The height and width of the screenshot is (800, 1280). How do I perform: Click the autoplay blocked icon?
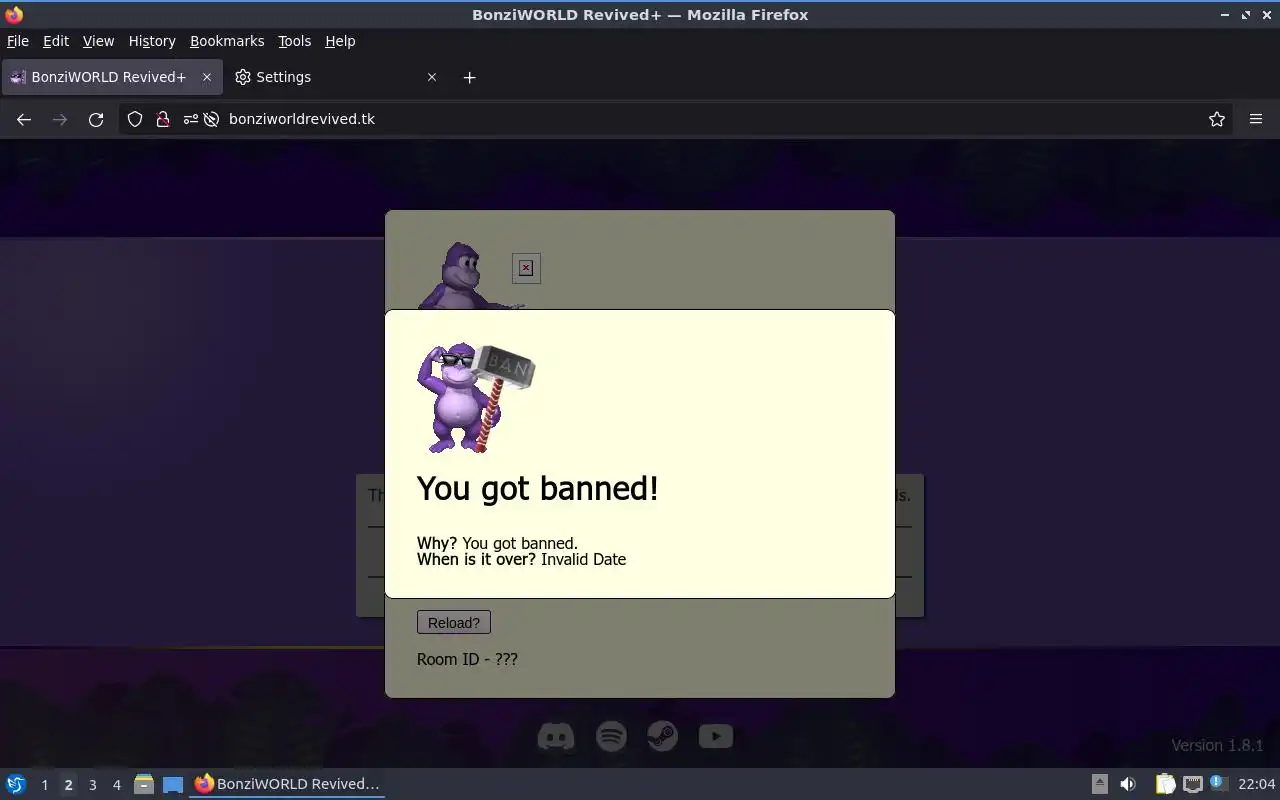211,119
